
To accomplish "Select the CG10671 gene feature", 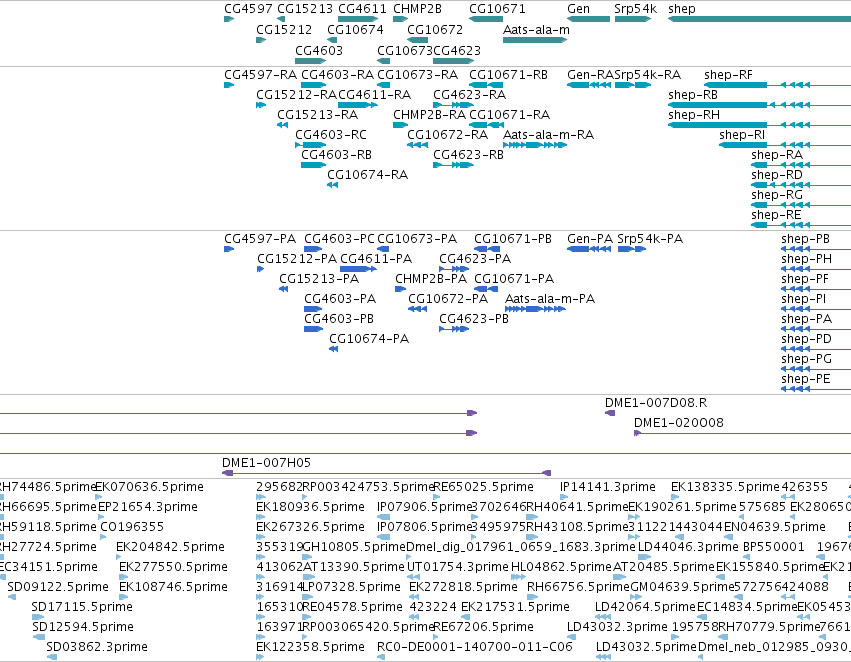I will pyautogui.click(x=486, y=20).
